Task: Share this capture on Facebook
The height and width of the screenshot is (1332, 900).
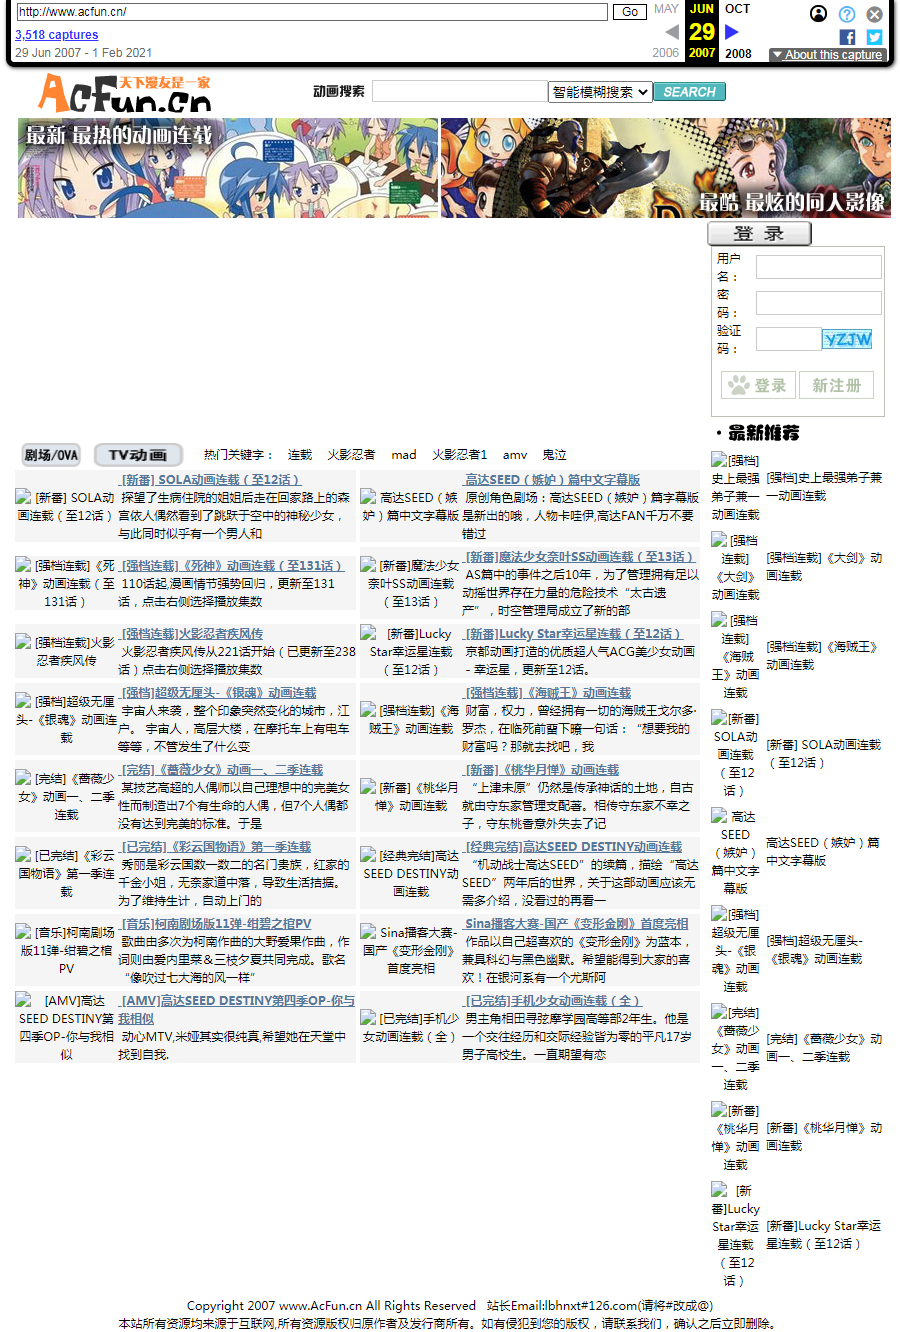Action: (847, 37)
